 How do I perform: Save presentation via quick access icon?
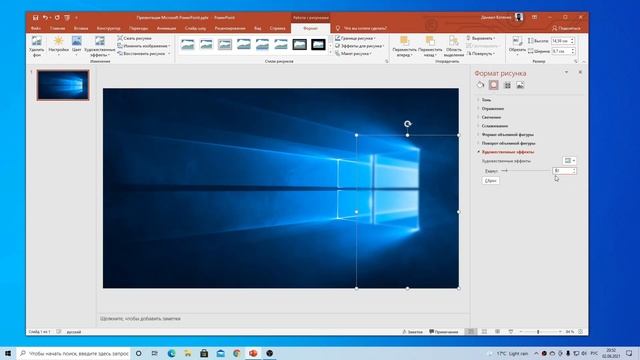(36, 18)
